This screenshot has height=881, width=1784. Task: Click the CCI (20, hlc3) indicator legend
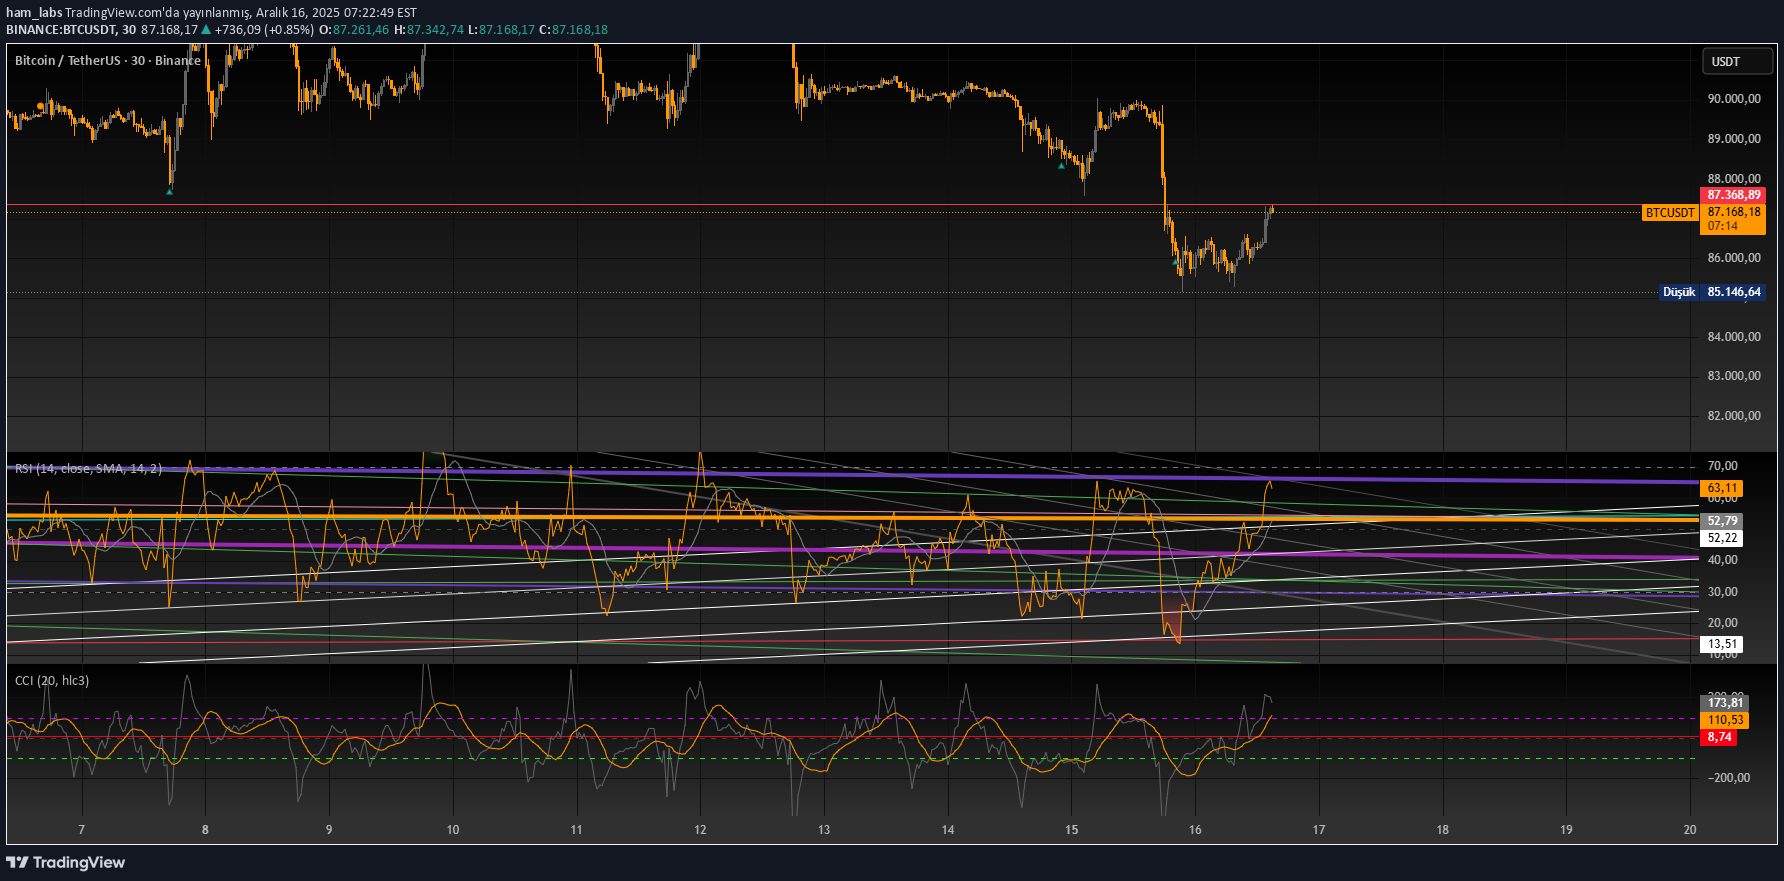click(52, 680)
